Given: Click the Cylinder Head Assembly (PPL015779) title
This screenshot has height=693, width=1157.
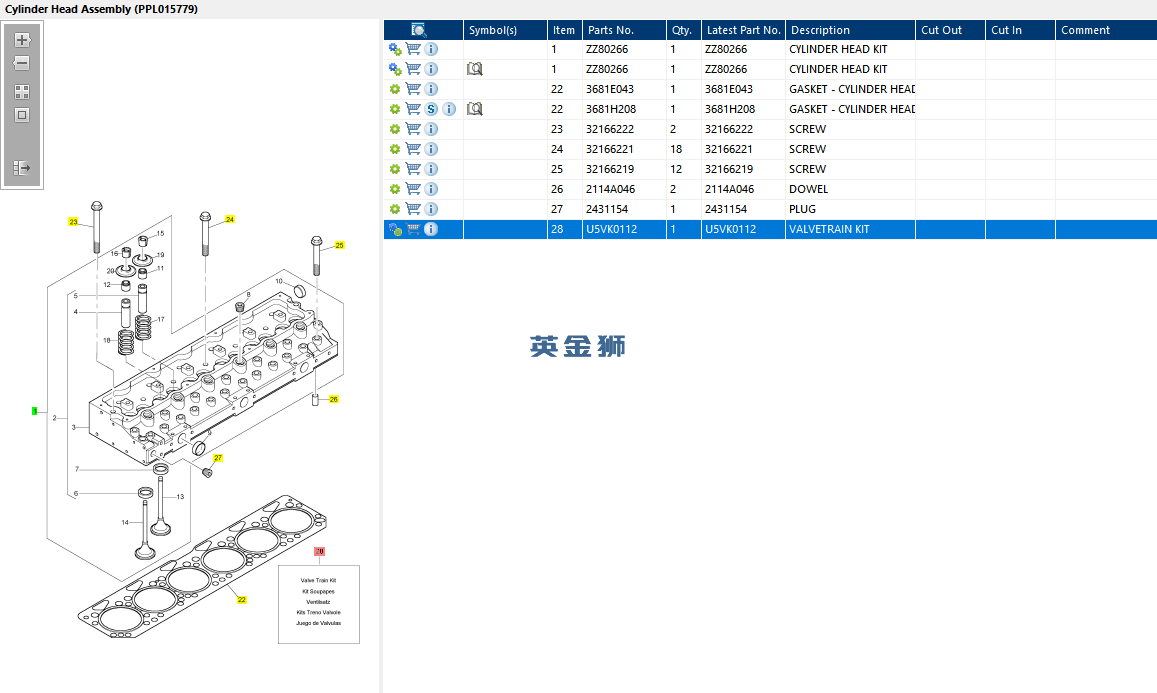Looking at the screenshot, I should [x=101, y=9].
